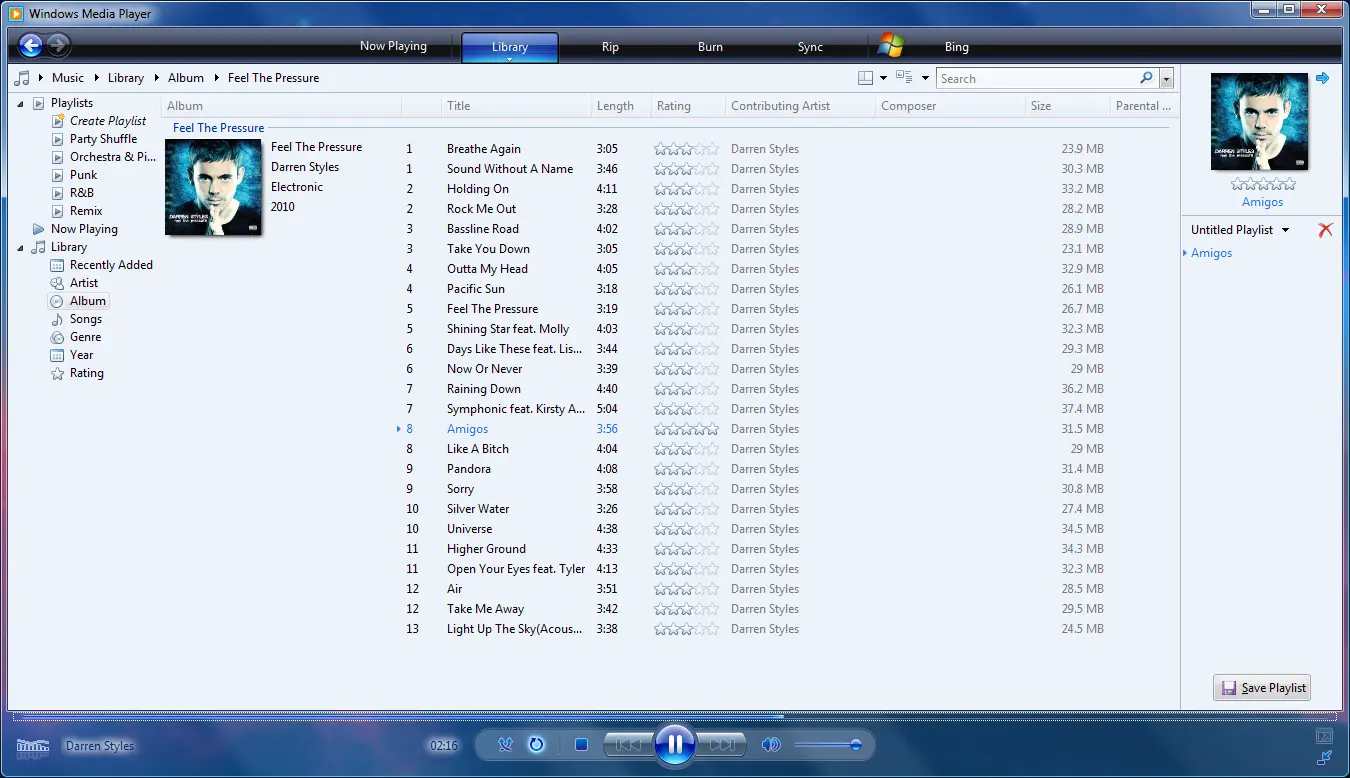Click the Rating star icon in the sidebar
Viewport: 1350px width, 778px height.
(x=58, y=373)
